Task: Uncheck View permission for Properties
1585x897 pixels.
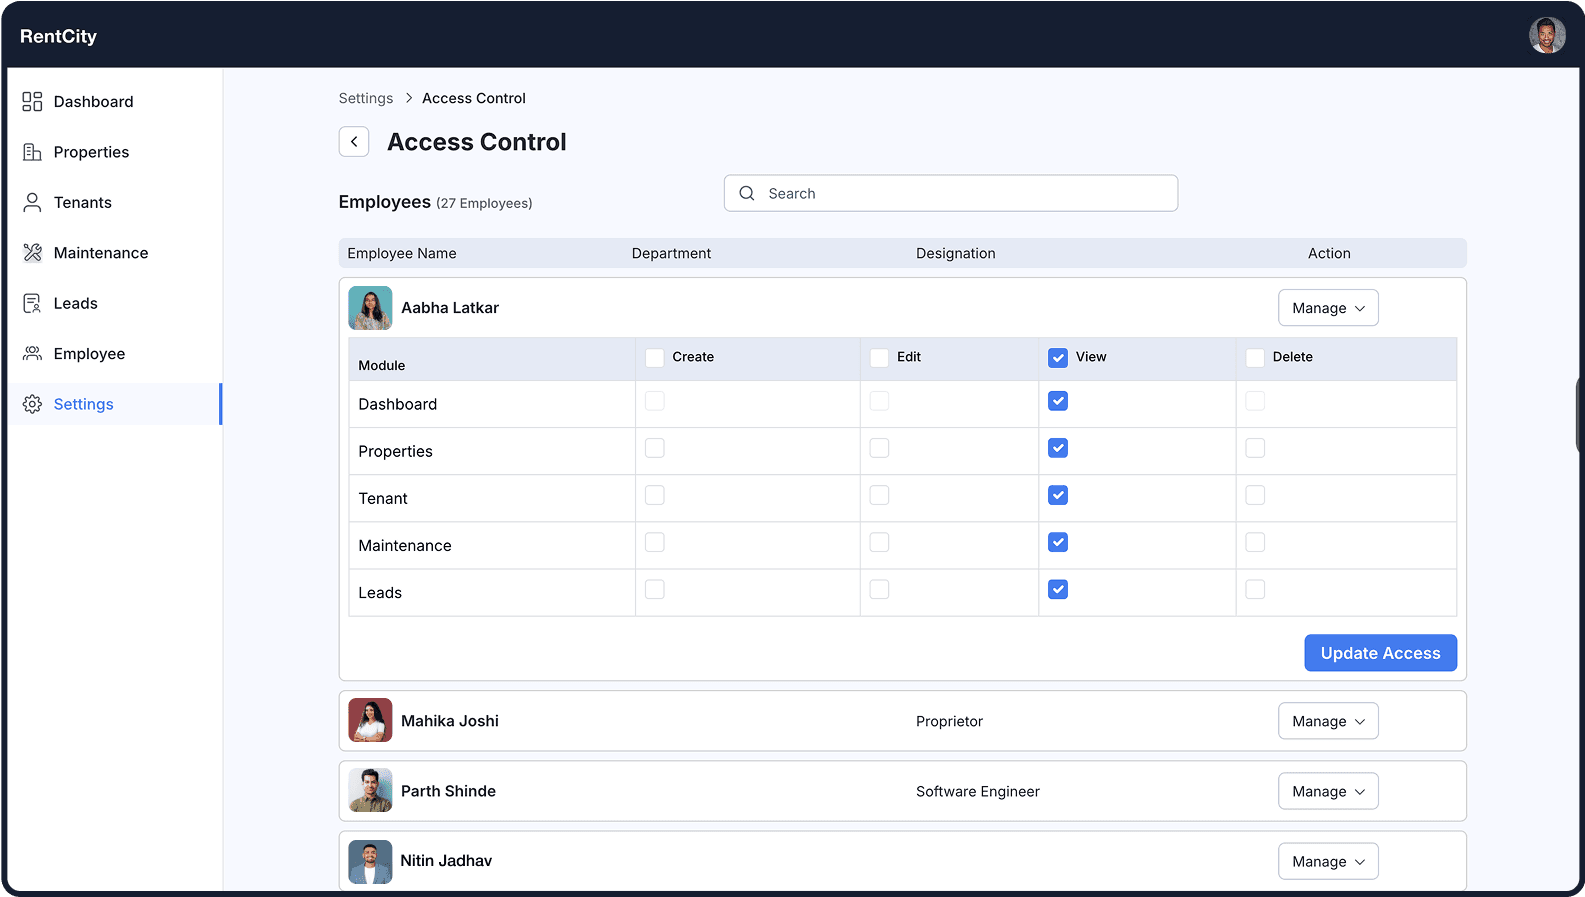Action: pos(1058,448)
